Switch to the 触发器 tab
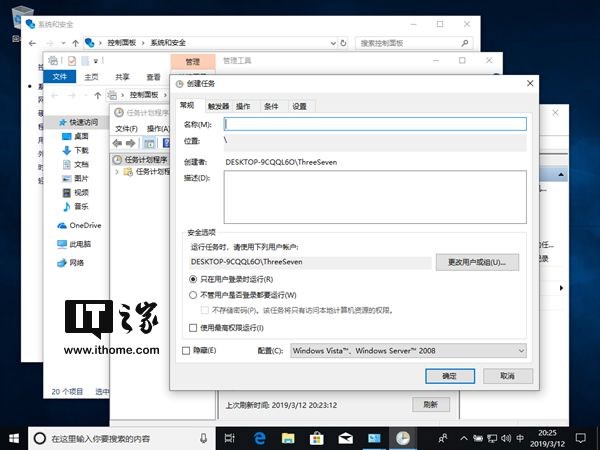Image resolution: width=600 pixels, height=450 pixels. 218,106
